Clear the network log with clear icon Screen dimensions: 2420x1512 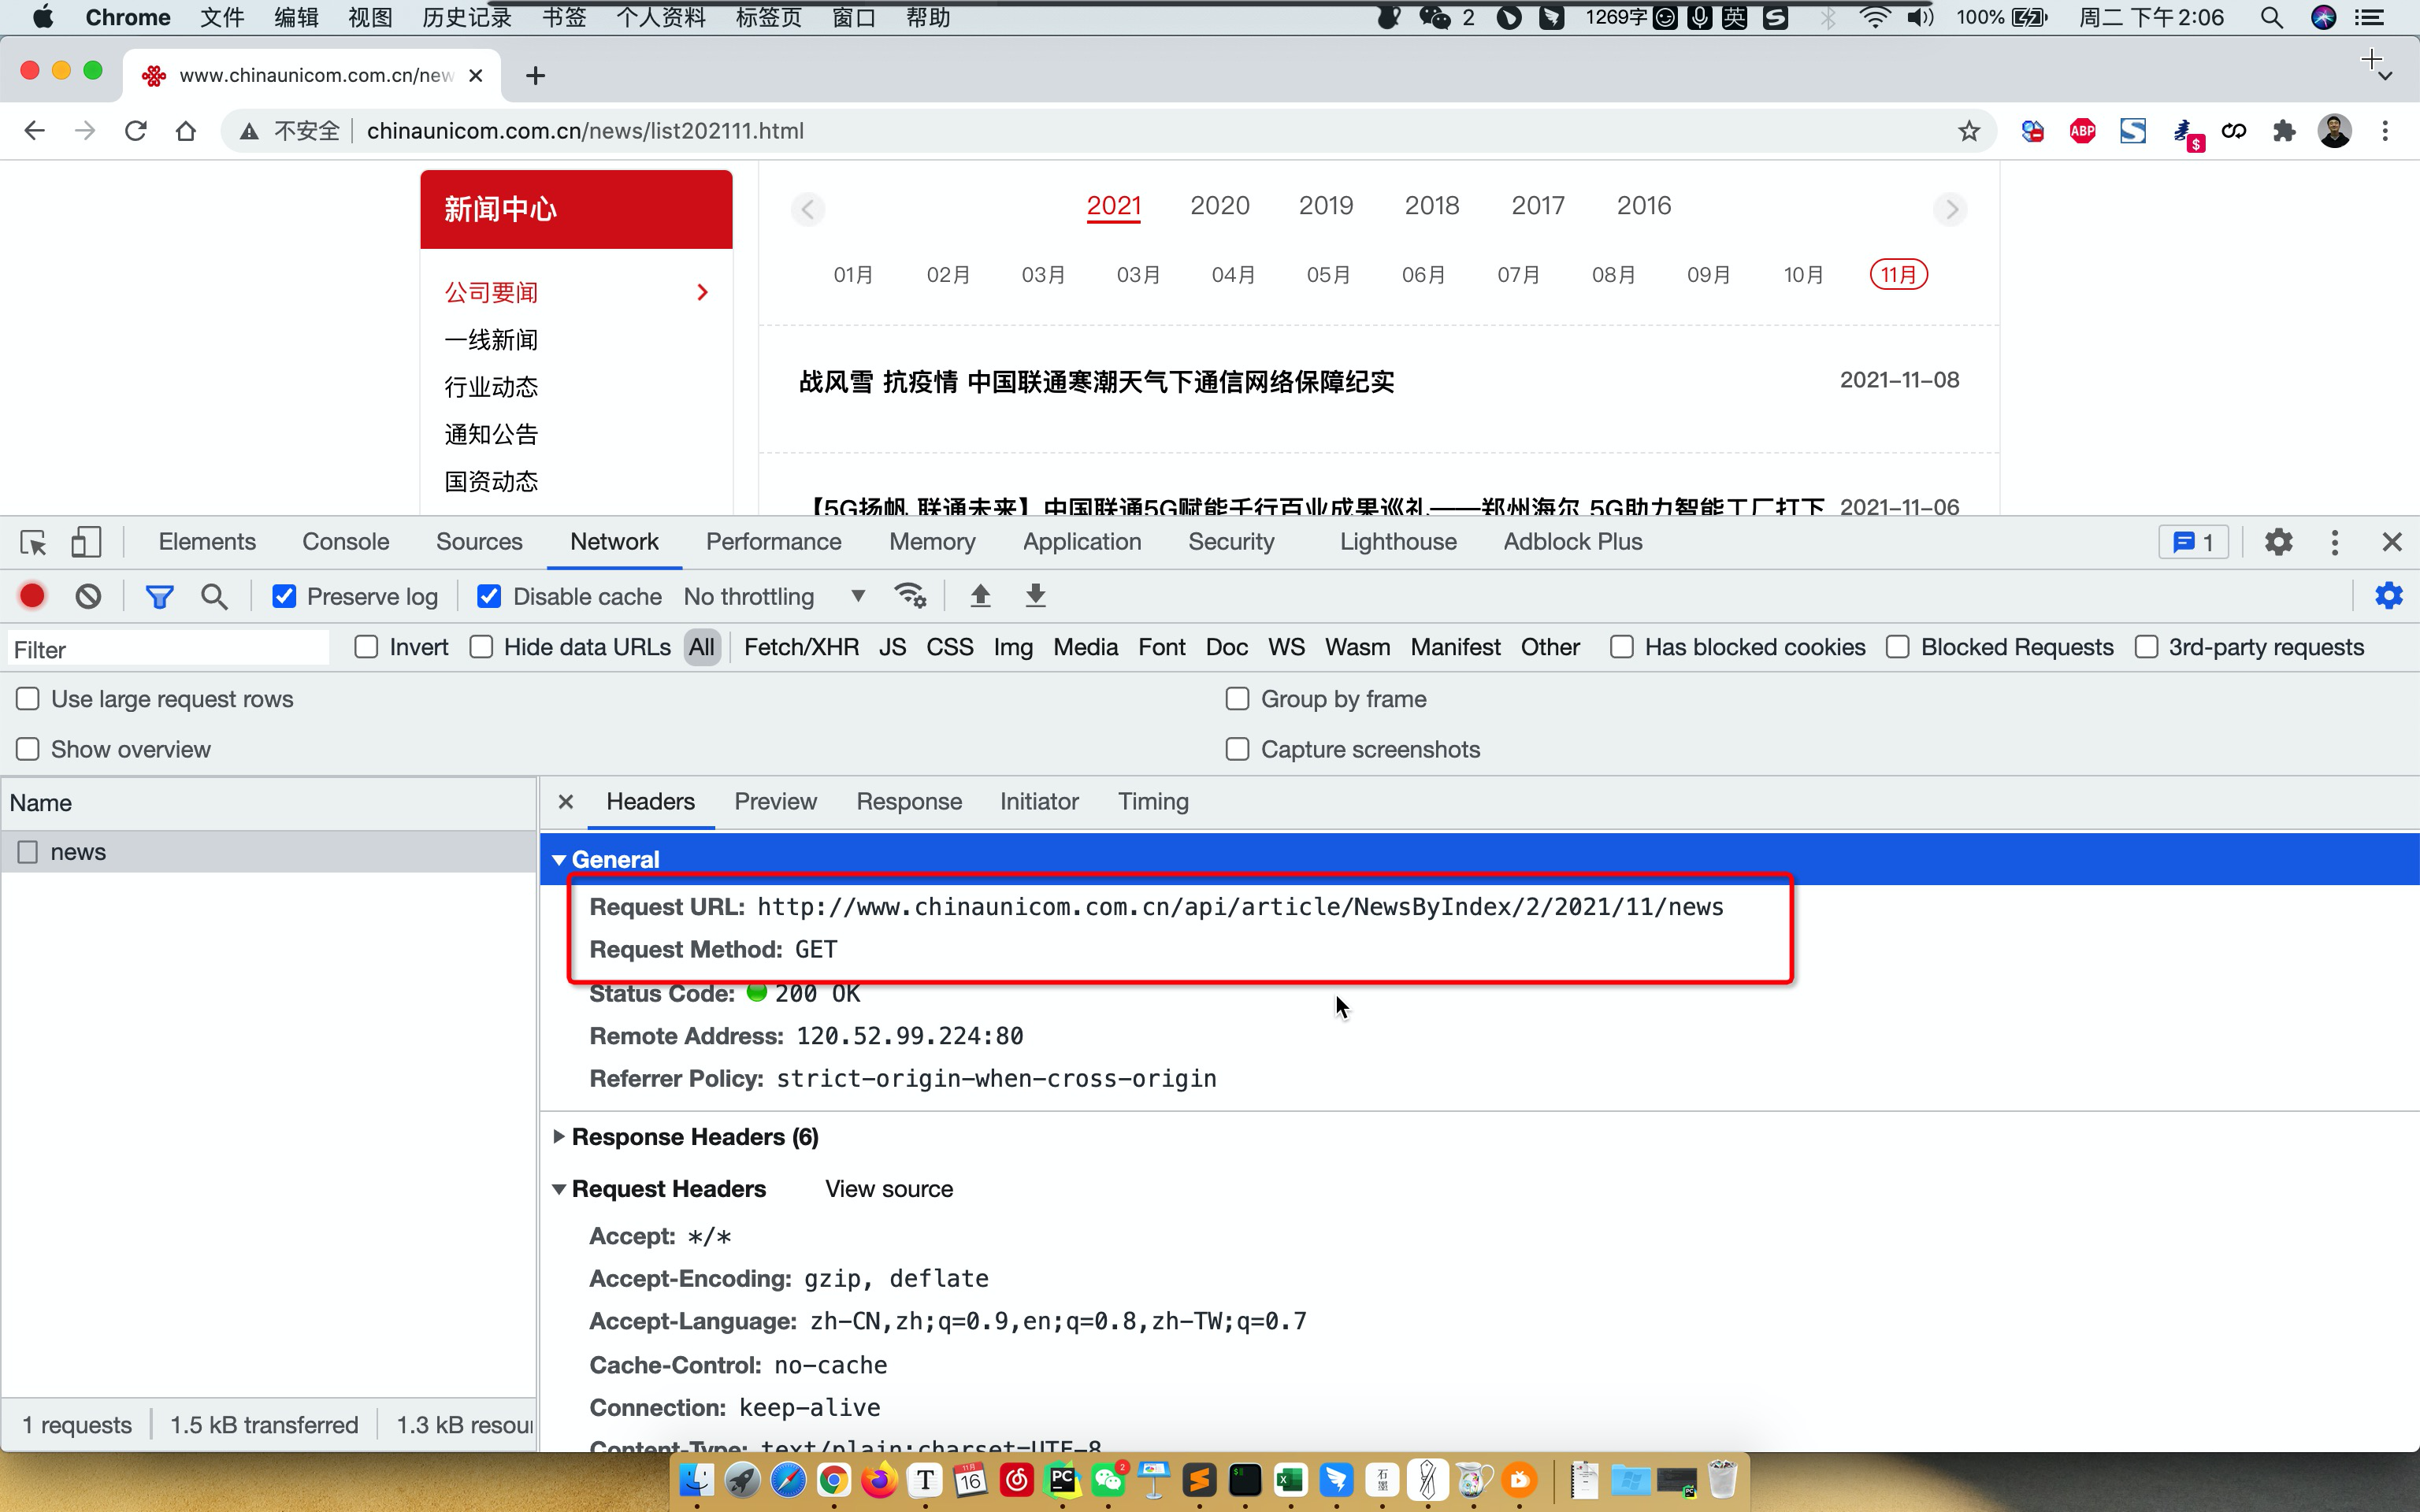tap(88, 596)
